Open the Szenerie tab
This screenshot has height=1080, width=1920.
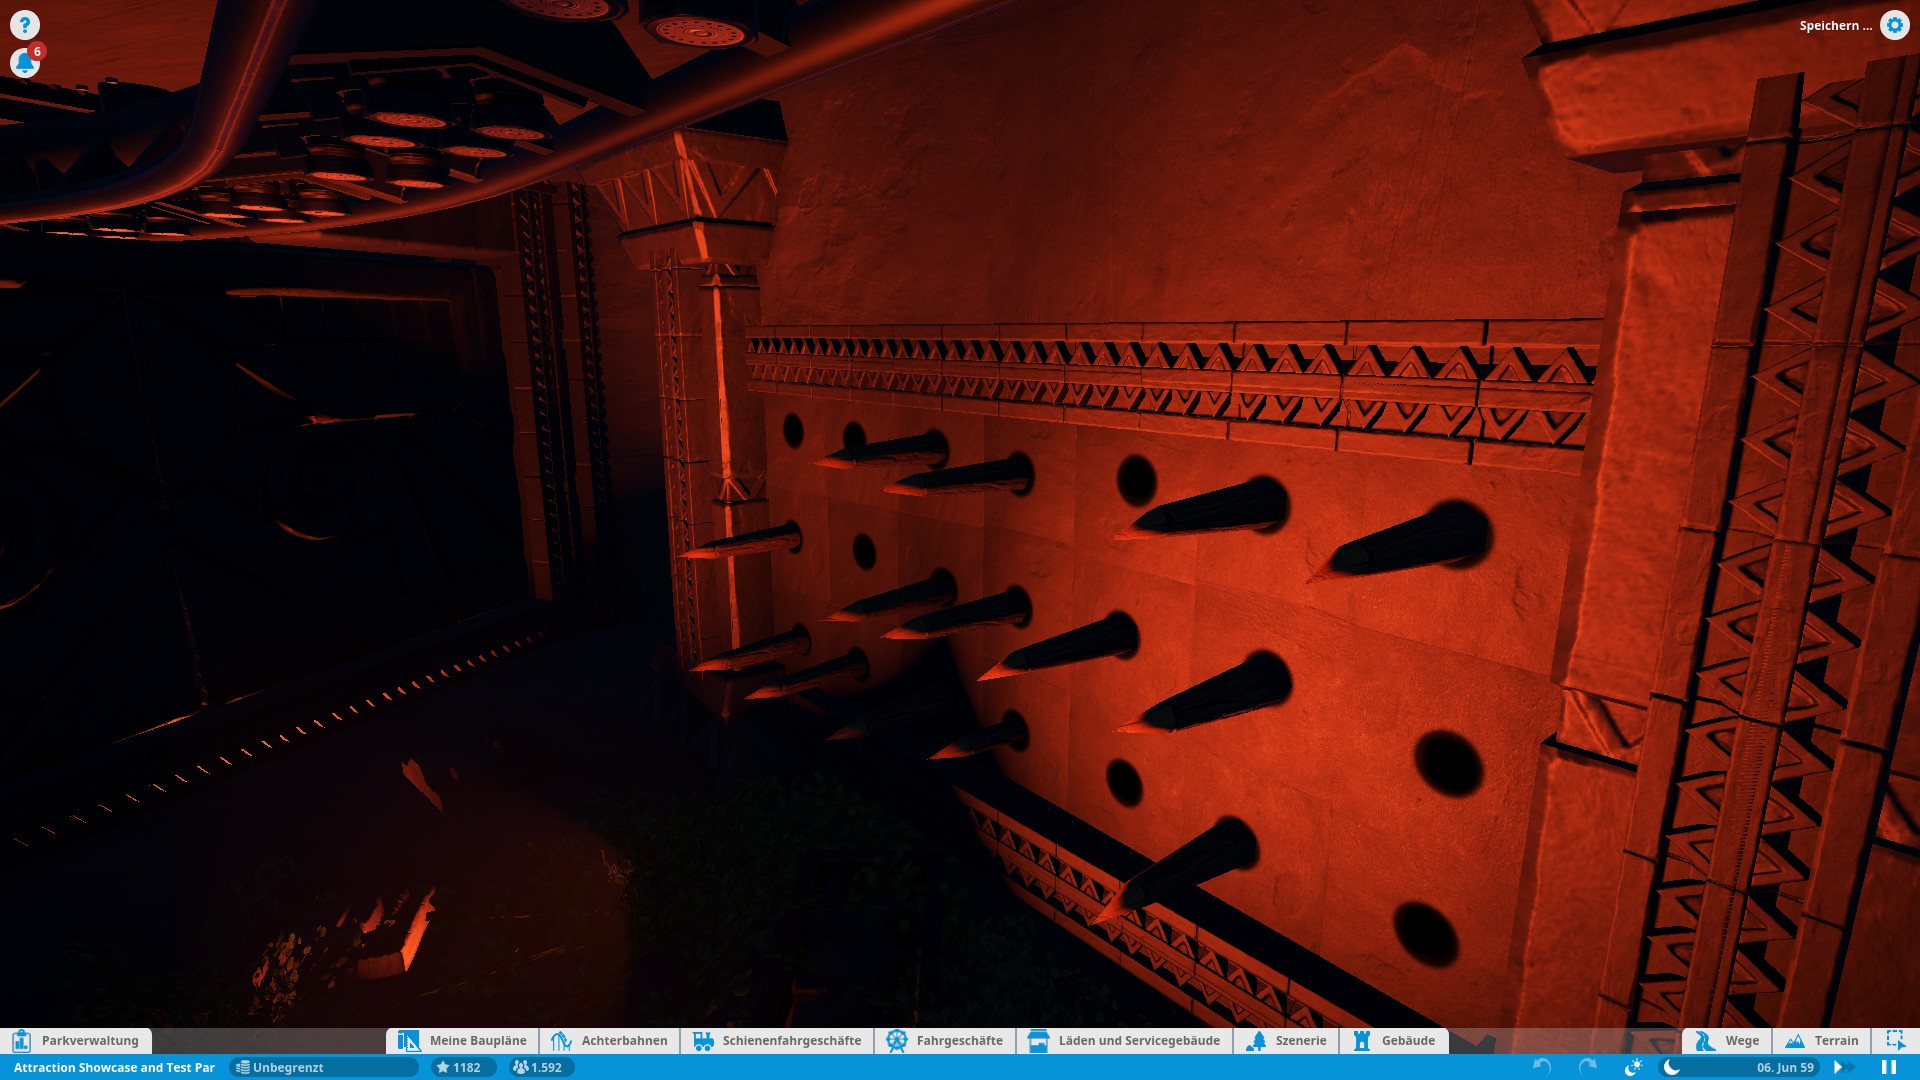click(1286, 1040)
